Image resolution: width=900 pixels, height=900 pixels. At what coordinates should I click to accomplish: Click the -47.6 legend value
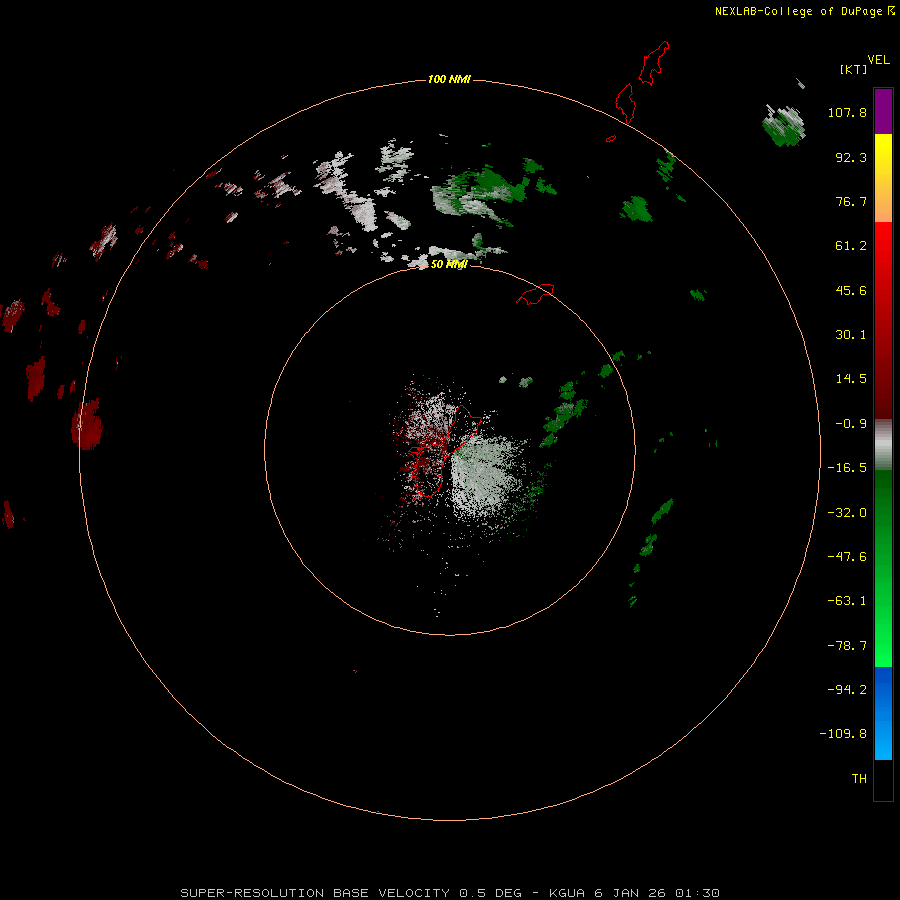(847, 557)
